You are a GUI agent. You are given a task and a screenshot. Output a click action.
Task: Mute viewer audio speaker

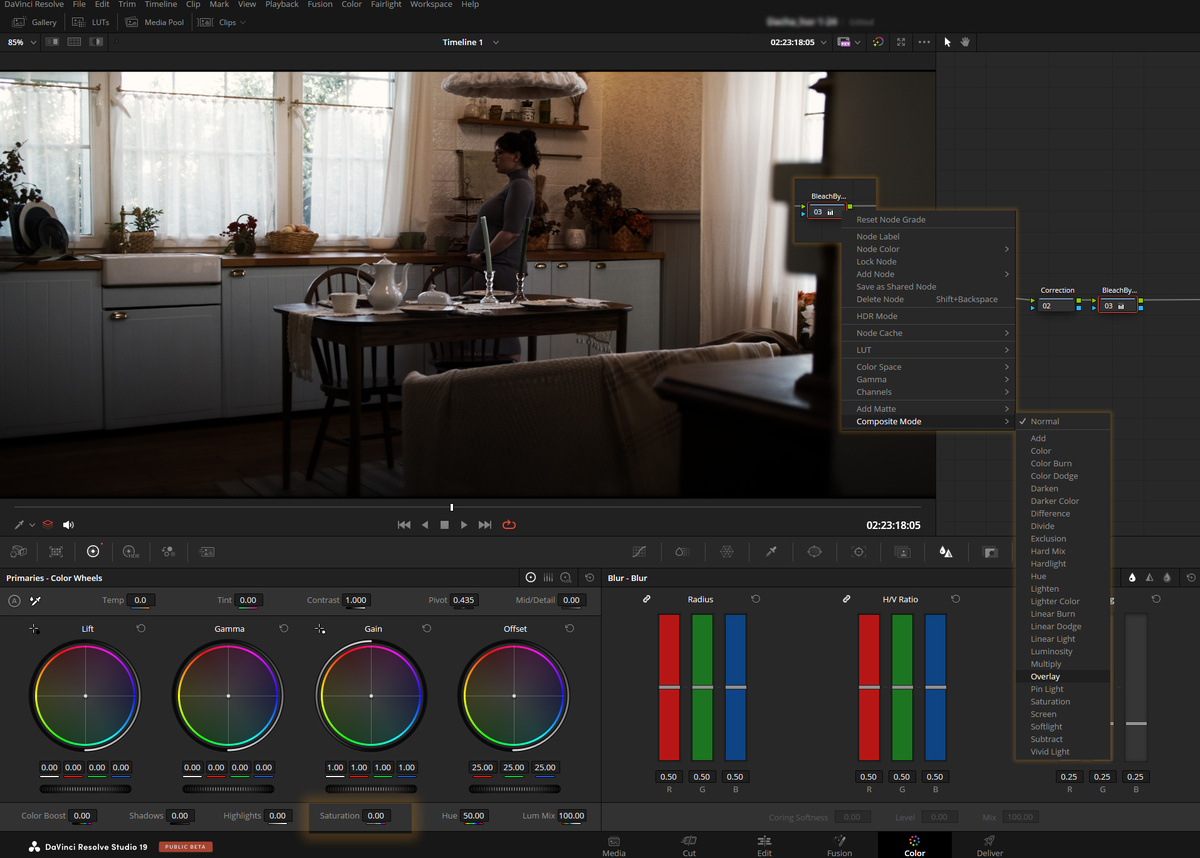point(68,524)
